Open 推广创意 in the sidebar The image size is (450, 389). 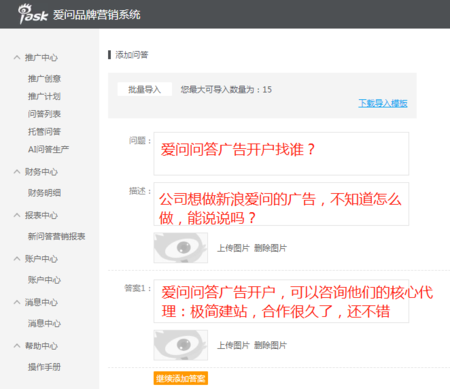tap(44, 79)
